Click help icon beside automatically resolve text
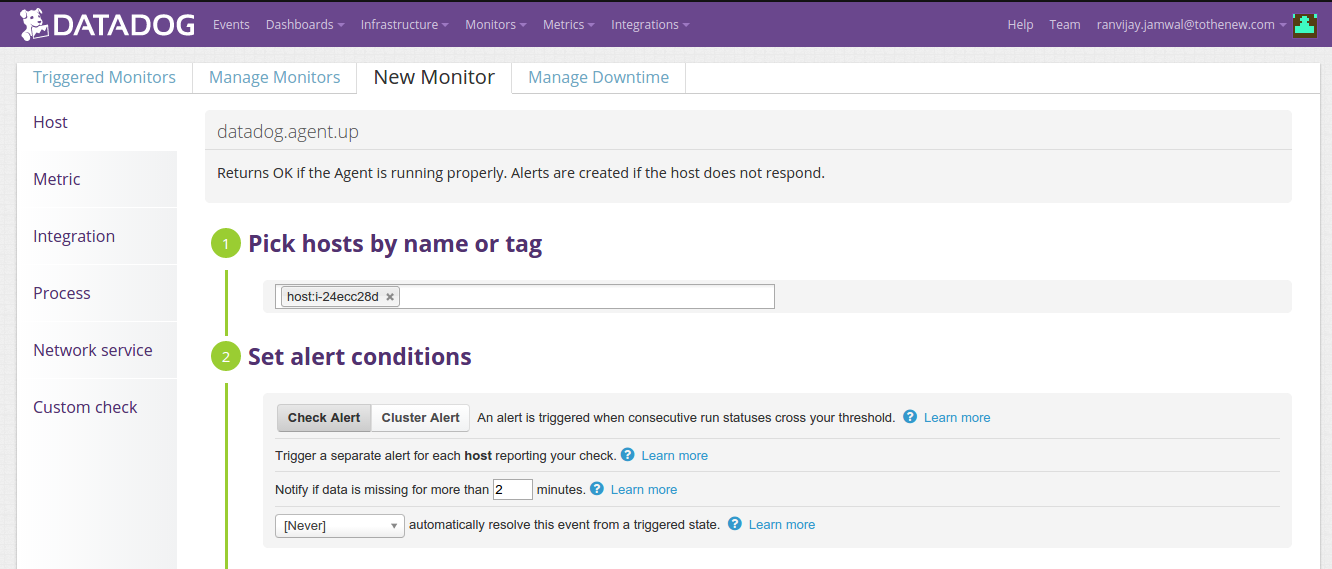 tap(735, 524)
